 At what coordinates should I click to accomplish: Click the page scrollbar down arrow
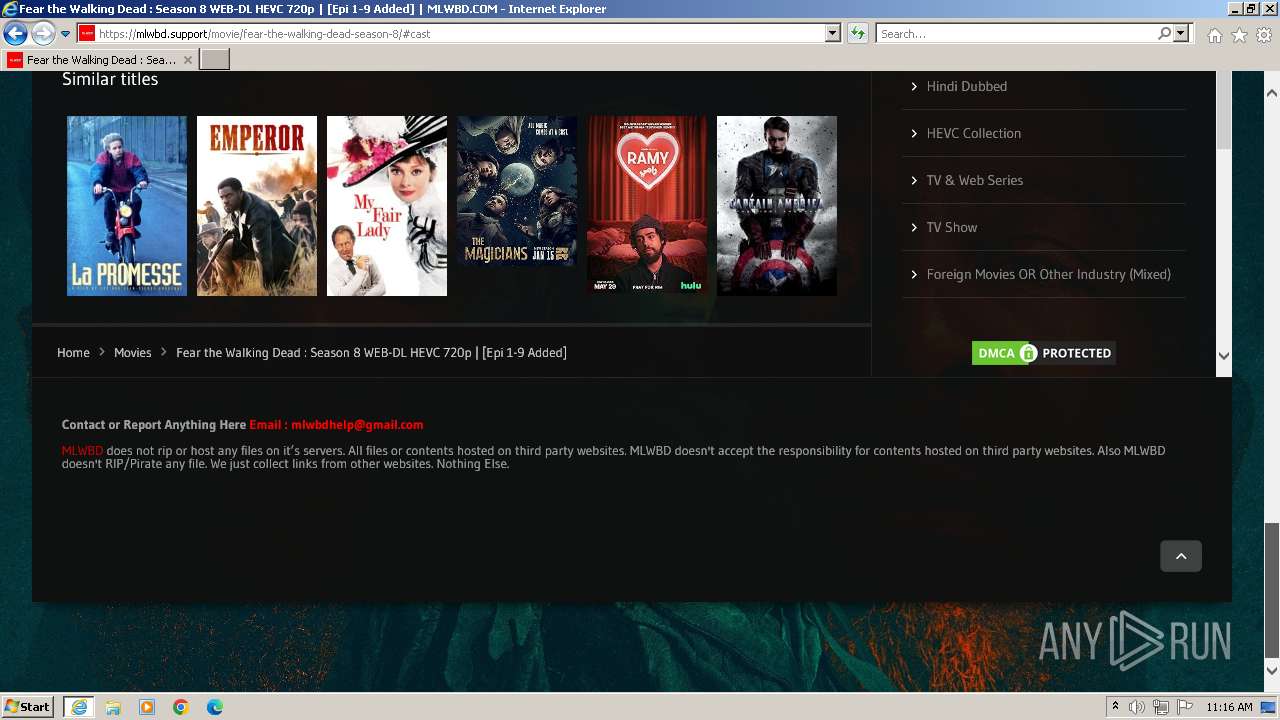[1272, 671]
